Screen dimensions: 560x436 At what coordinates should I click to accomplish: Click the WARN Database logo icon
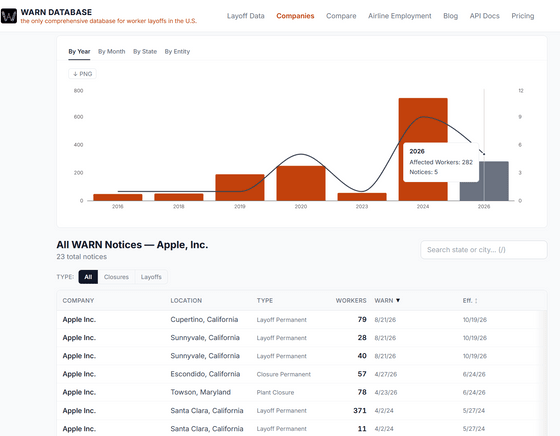(x=9, y=16)
